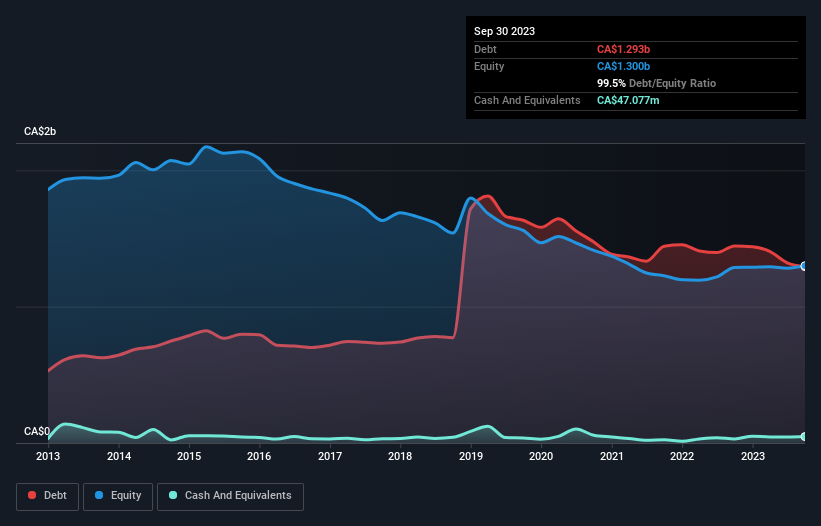821x526 pixels.
Task: Select the 2015 x-axis label
Action: coord(189,456)
